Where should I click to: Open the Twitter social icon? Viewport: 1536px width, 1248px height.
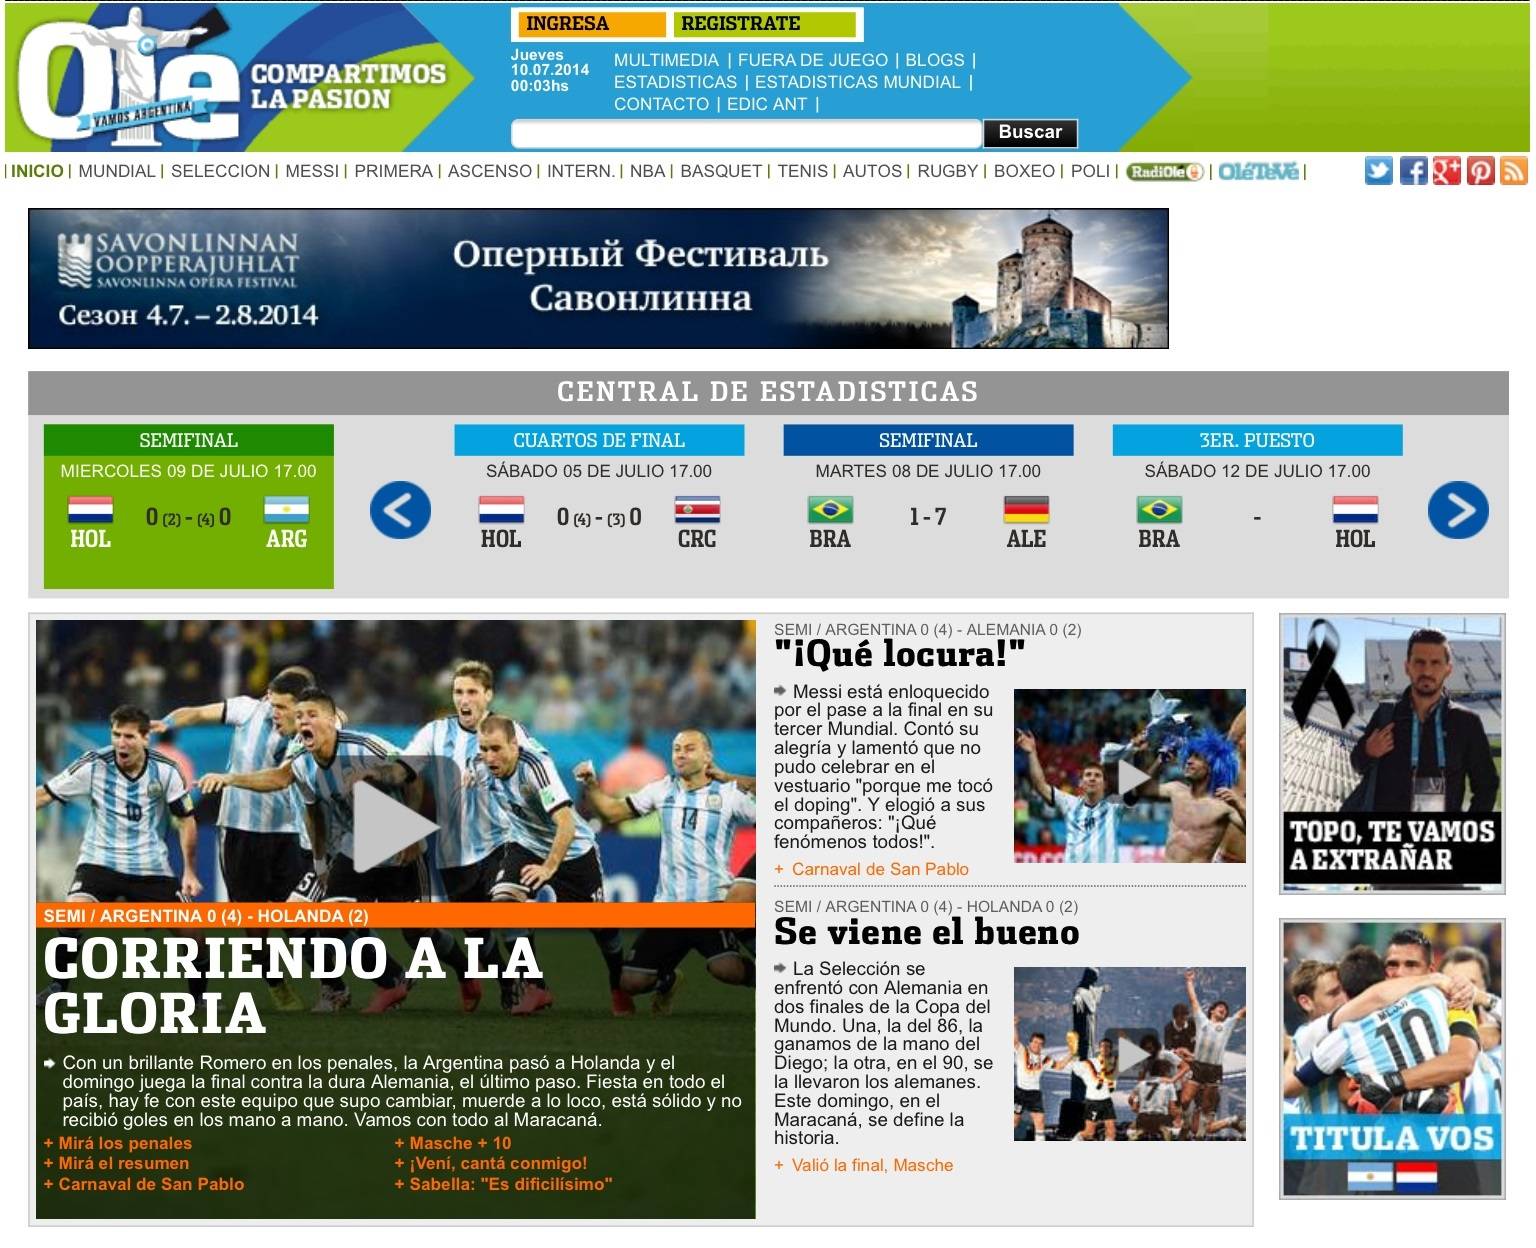1378,171
